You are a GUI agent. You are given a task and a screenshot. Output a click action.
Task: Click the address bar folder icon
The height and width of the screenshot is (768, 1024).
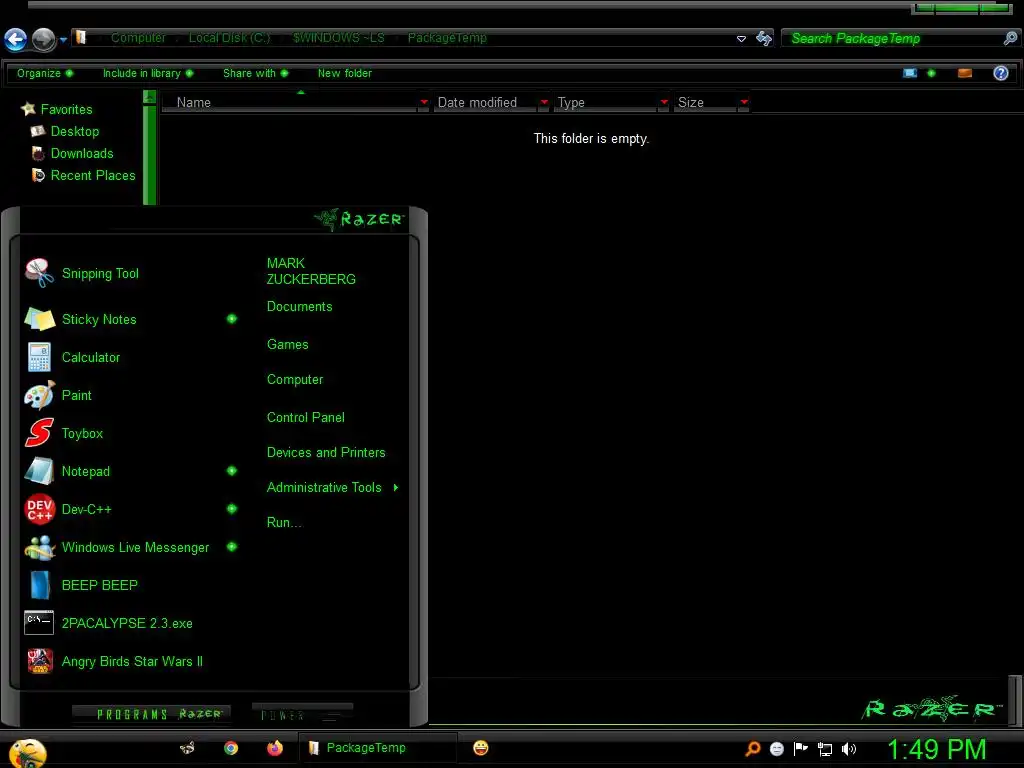point(81,37)
